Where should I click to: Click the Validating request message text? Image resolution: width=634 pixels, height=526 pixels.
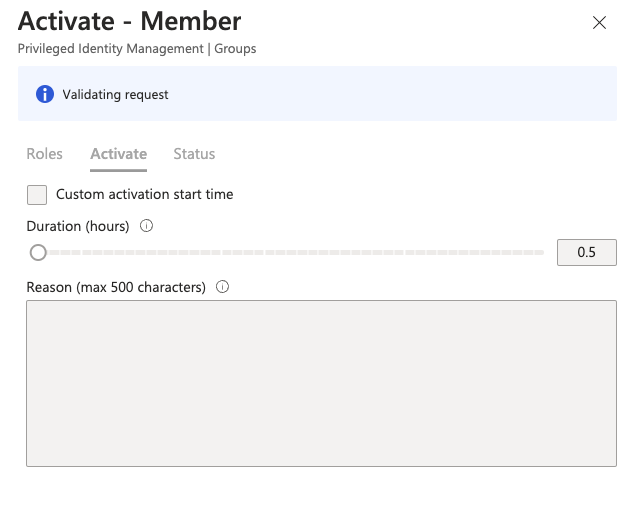[x=115, y=95]
